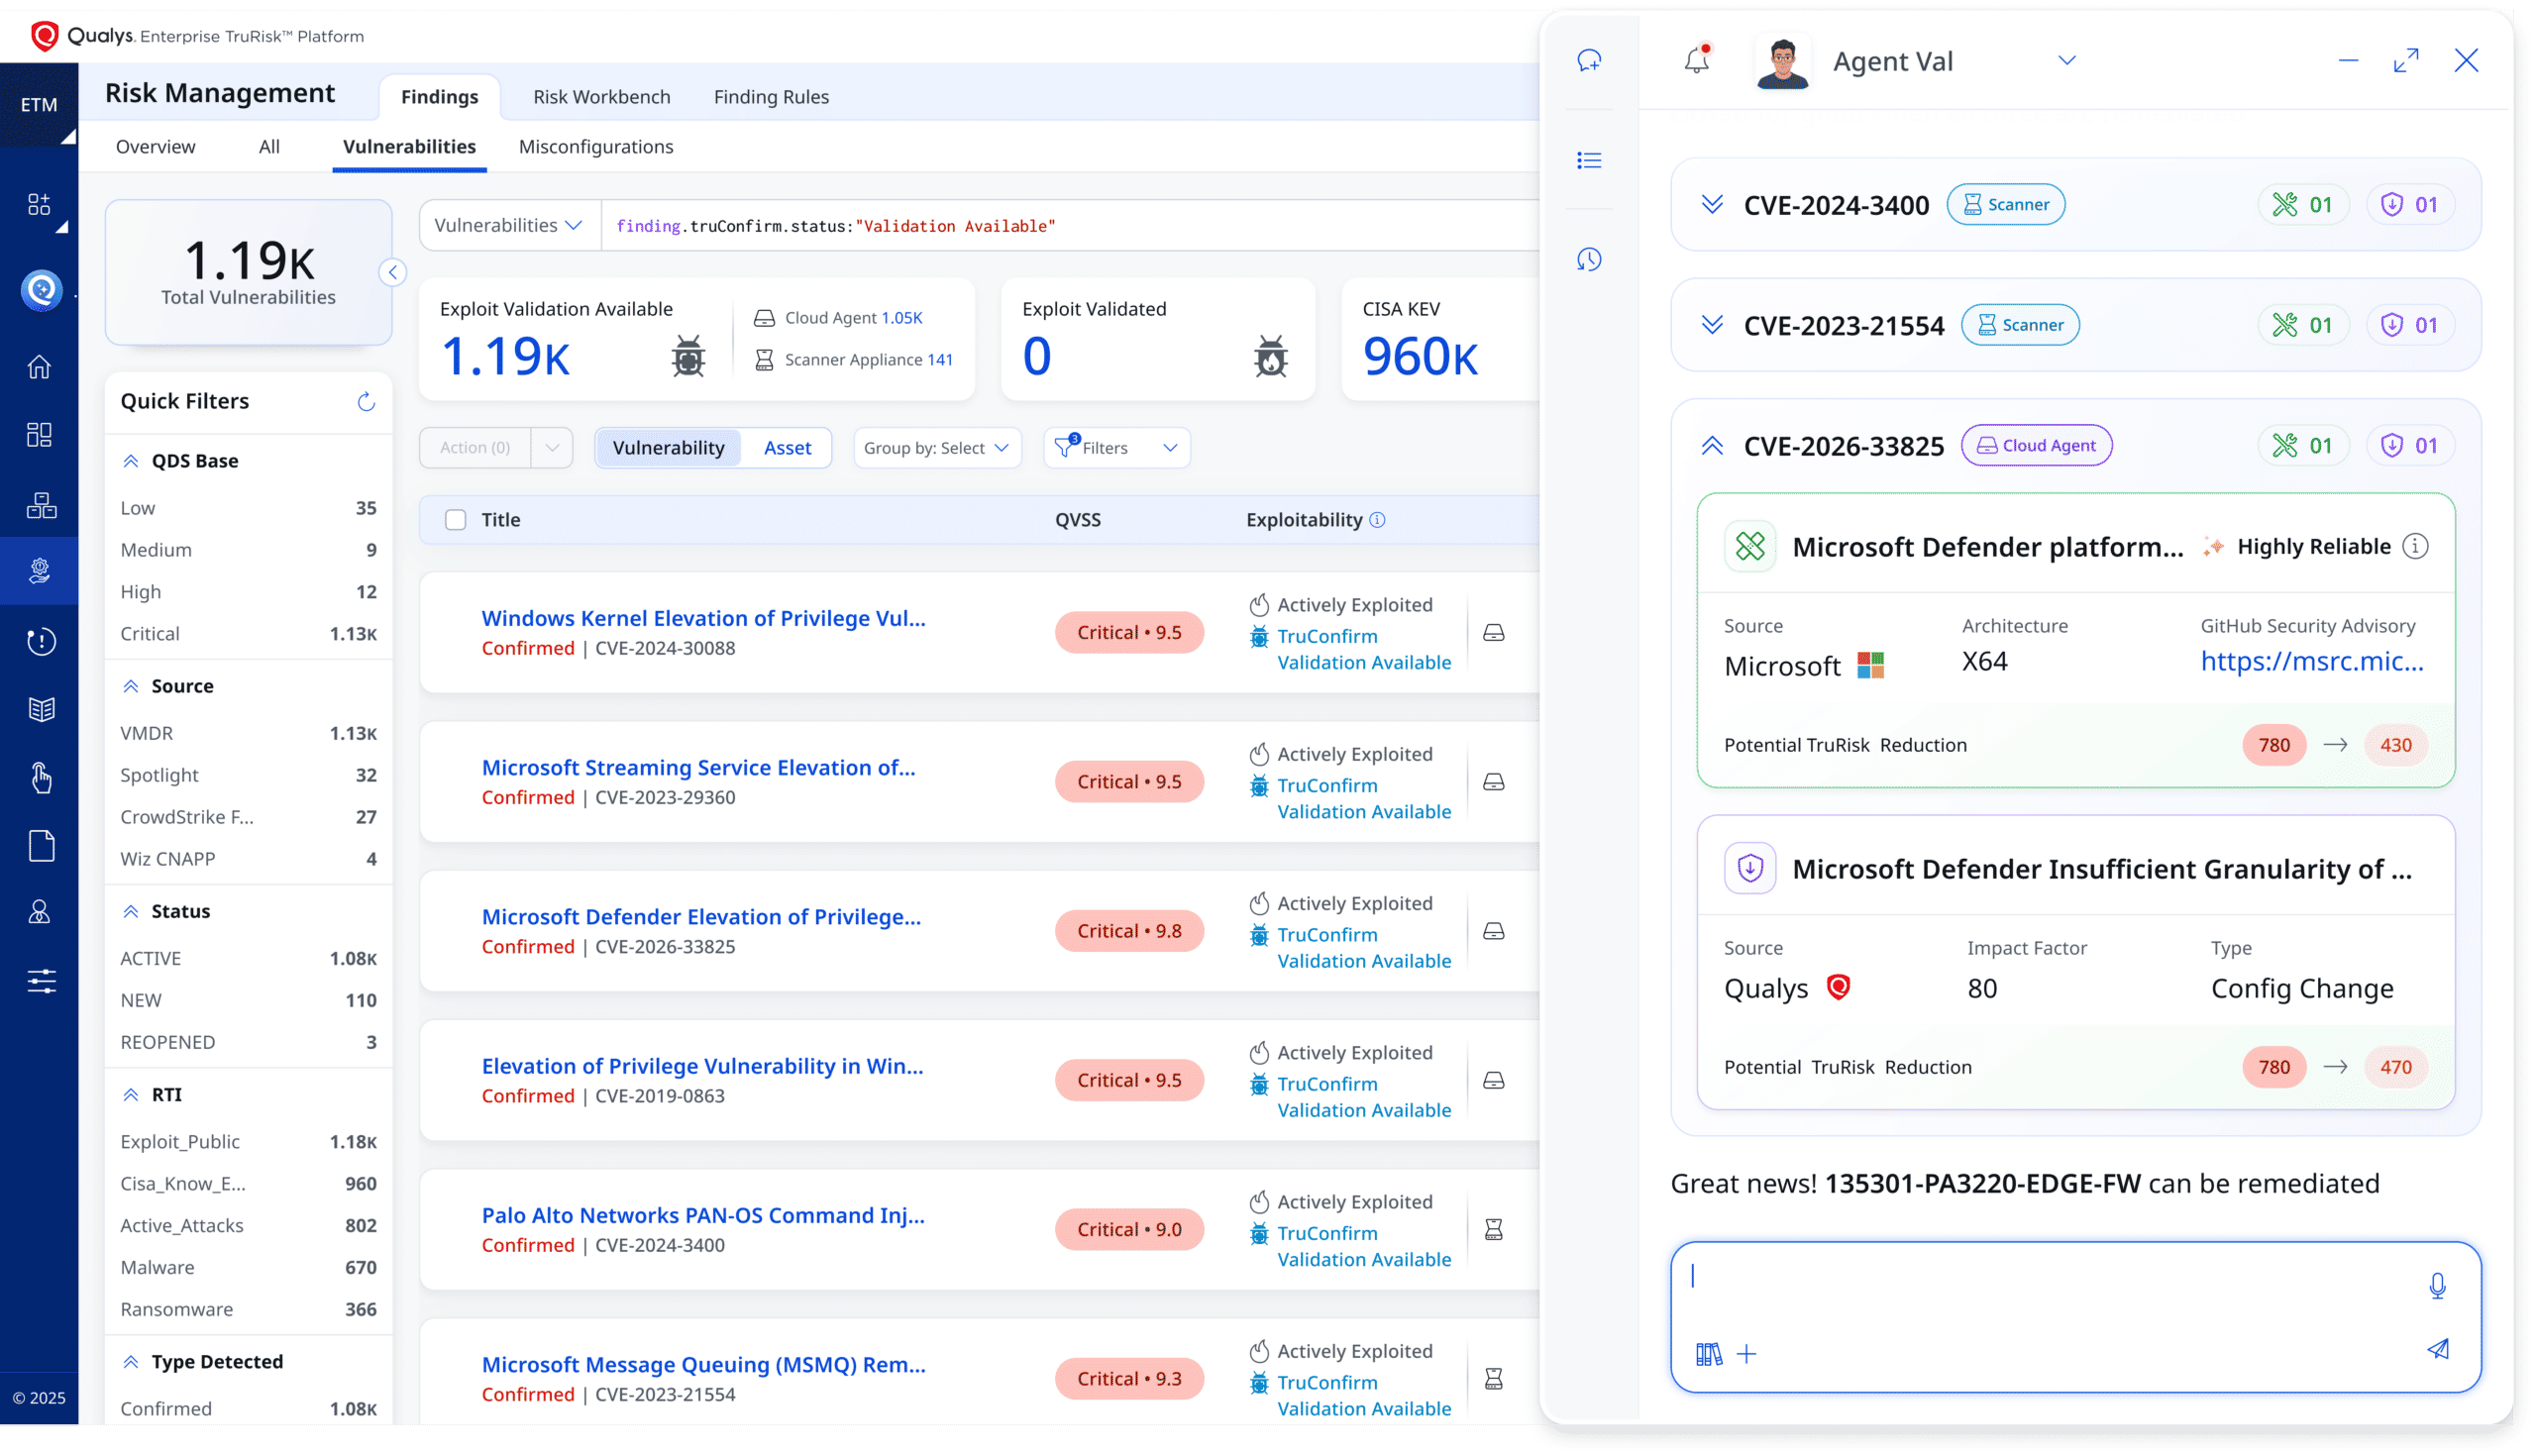
Task: Open the prompt library books icon
Action: (1708, 1355)
